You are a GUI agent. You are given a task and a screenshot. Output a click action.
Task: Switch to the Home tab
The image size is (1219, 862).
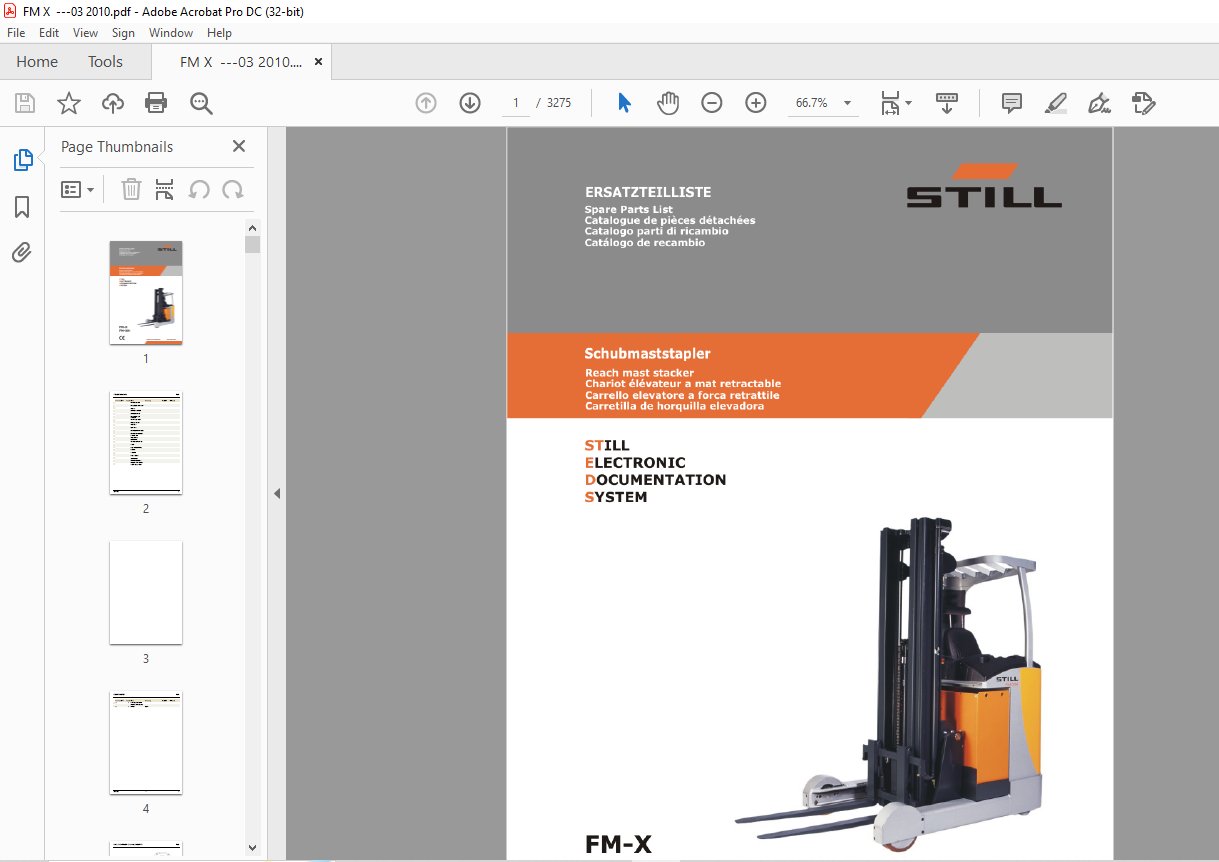coord(37,62)
